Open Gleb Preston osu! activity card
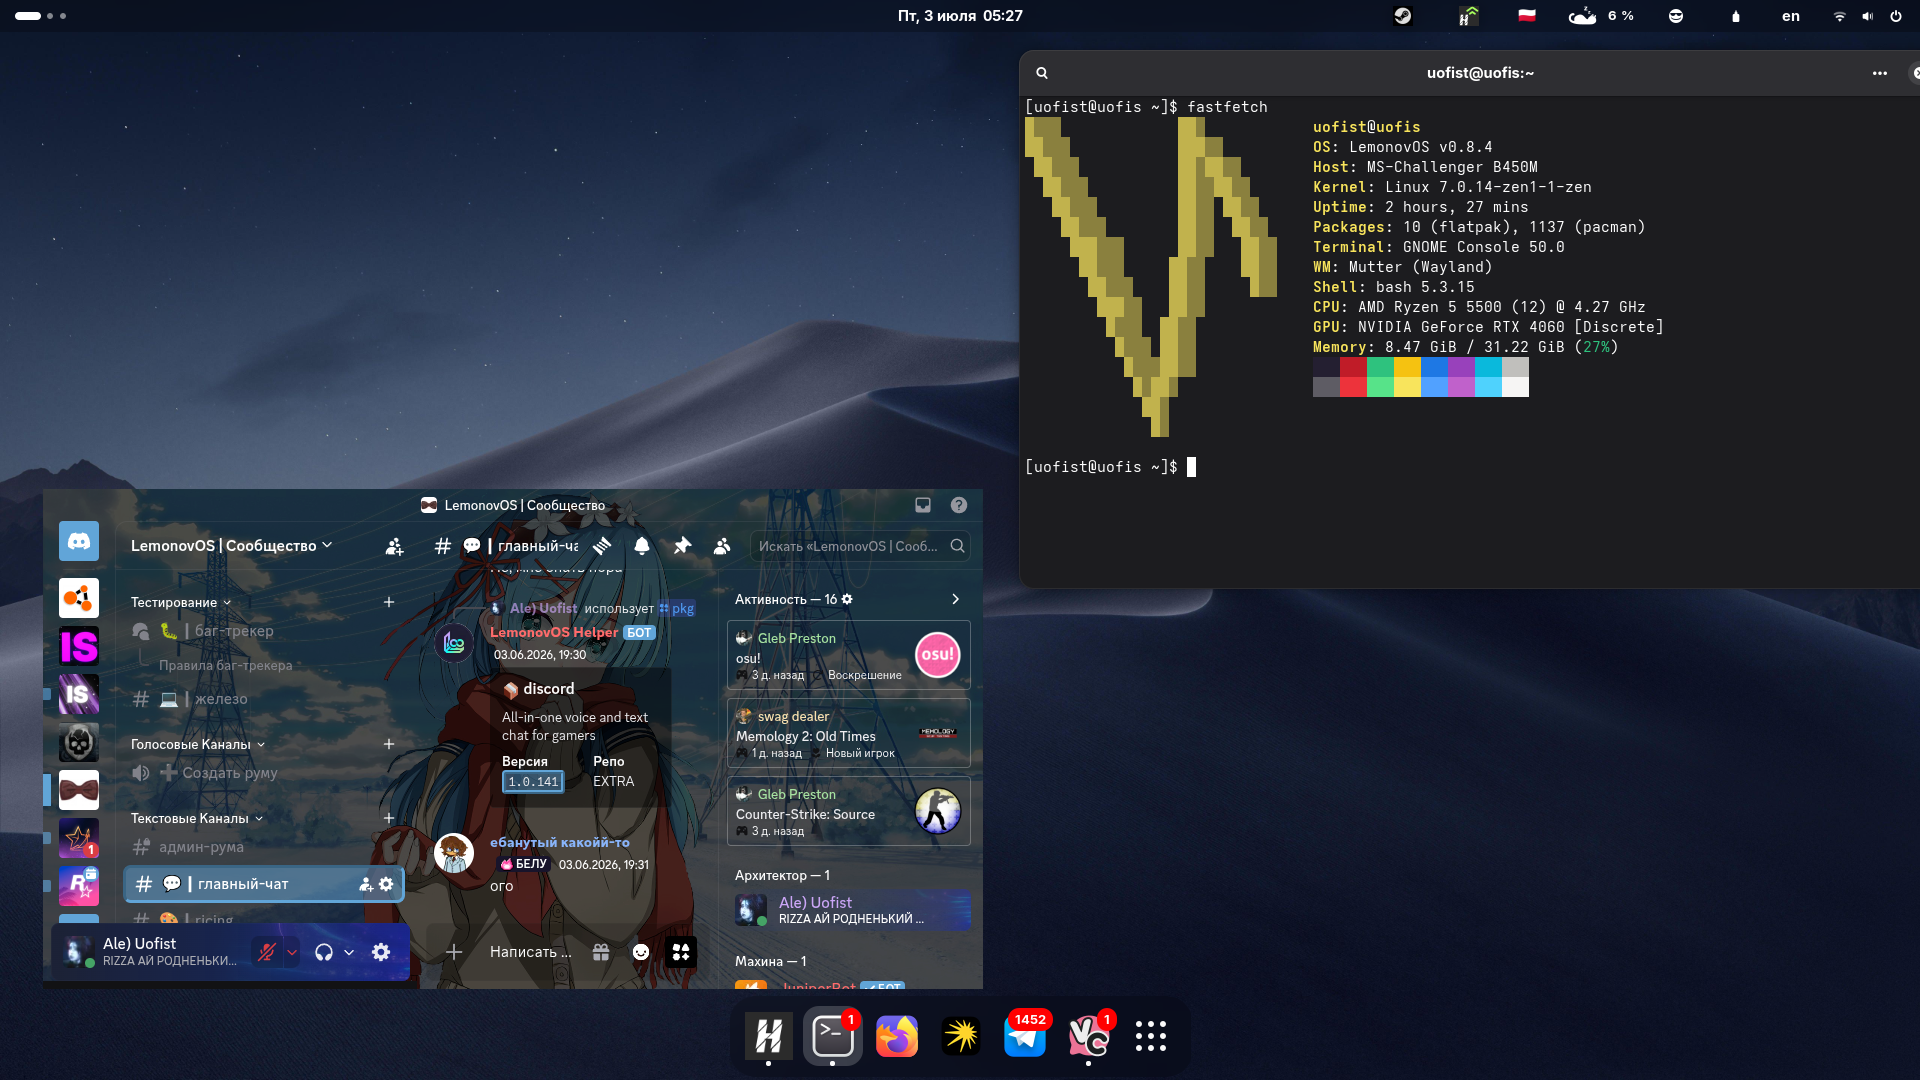This screenshot has height=1080, width=1920. (x=849, y=655)
